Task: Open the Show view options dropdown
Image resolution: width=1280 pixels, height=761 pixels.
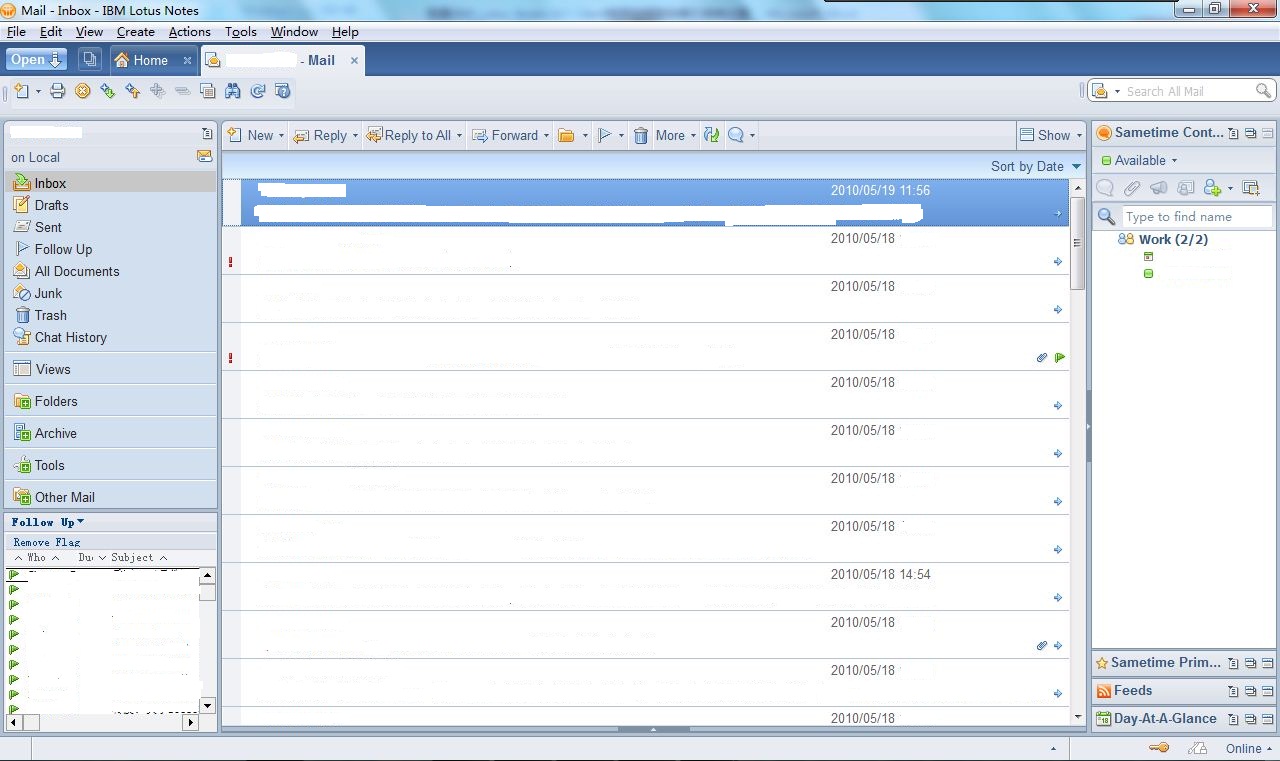Action: pos(1052,135)
